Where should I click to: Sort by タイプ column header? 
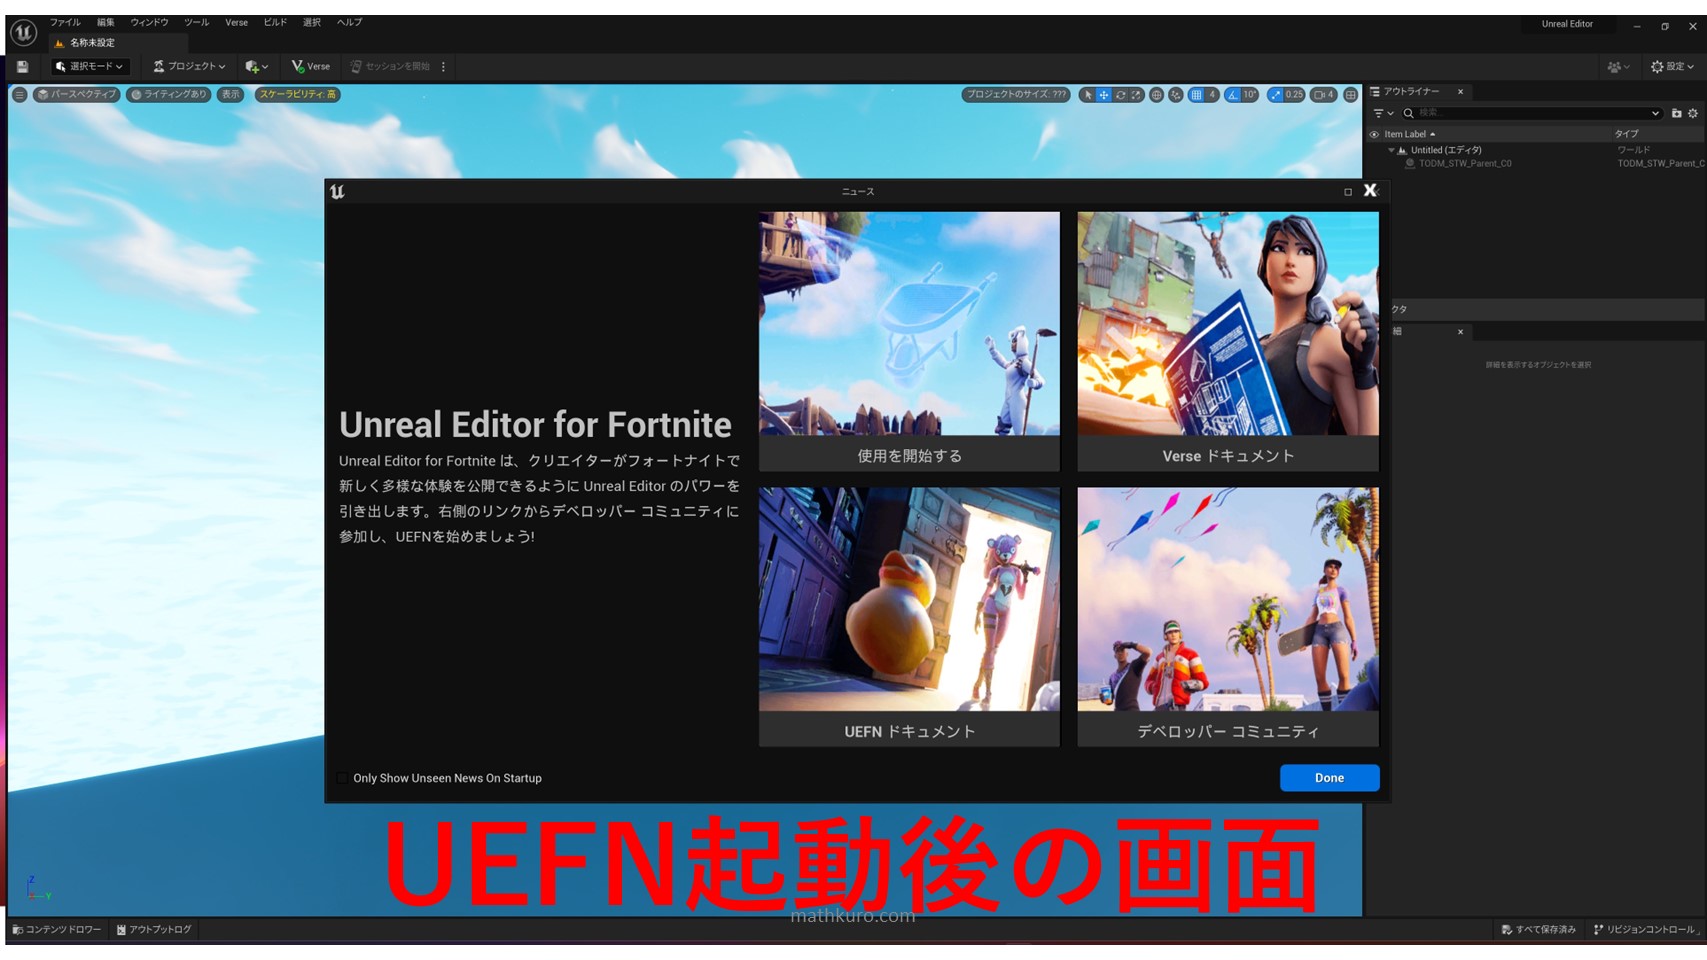click(x=1627, y=134)
